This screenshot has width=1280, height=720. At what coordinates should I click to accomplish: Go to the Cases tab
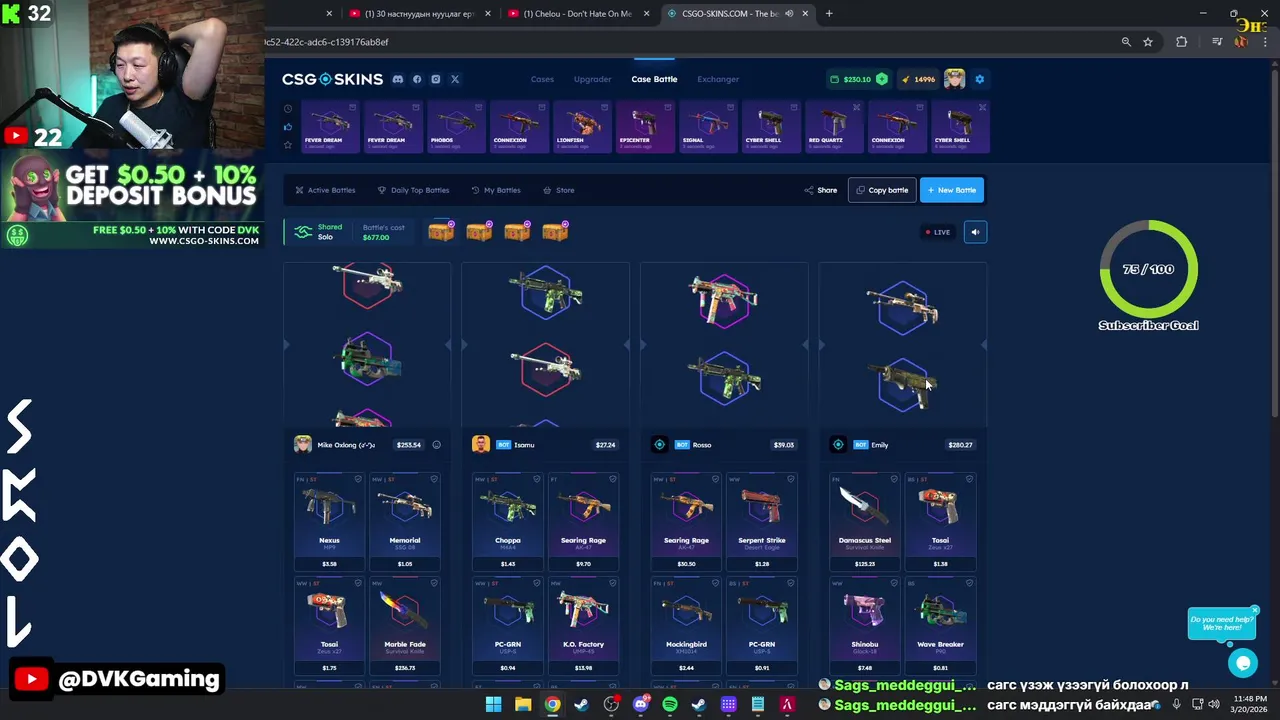tap(542, 79)
